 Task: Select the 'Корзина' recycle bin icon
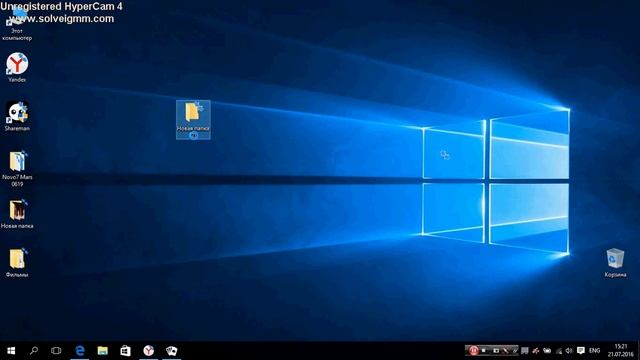pyautogui.click(x=615, y=263)
